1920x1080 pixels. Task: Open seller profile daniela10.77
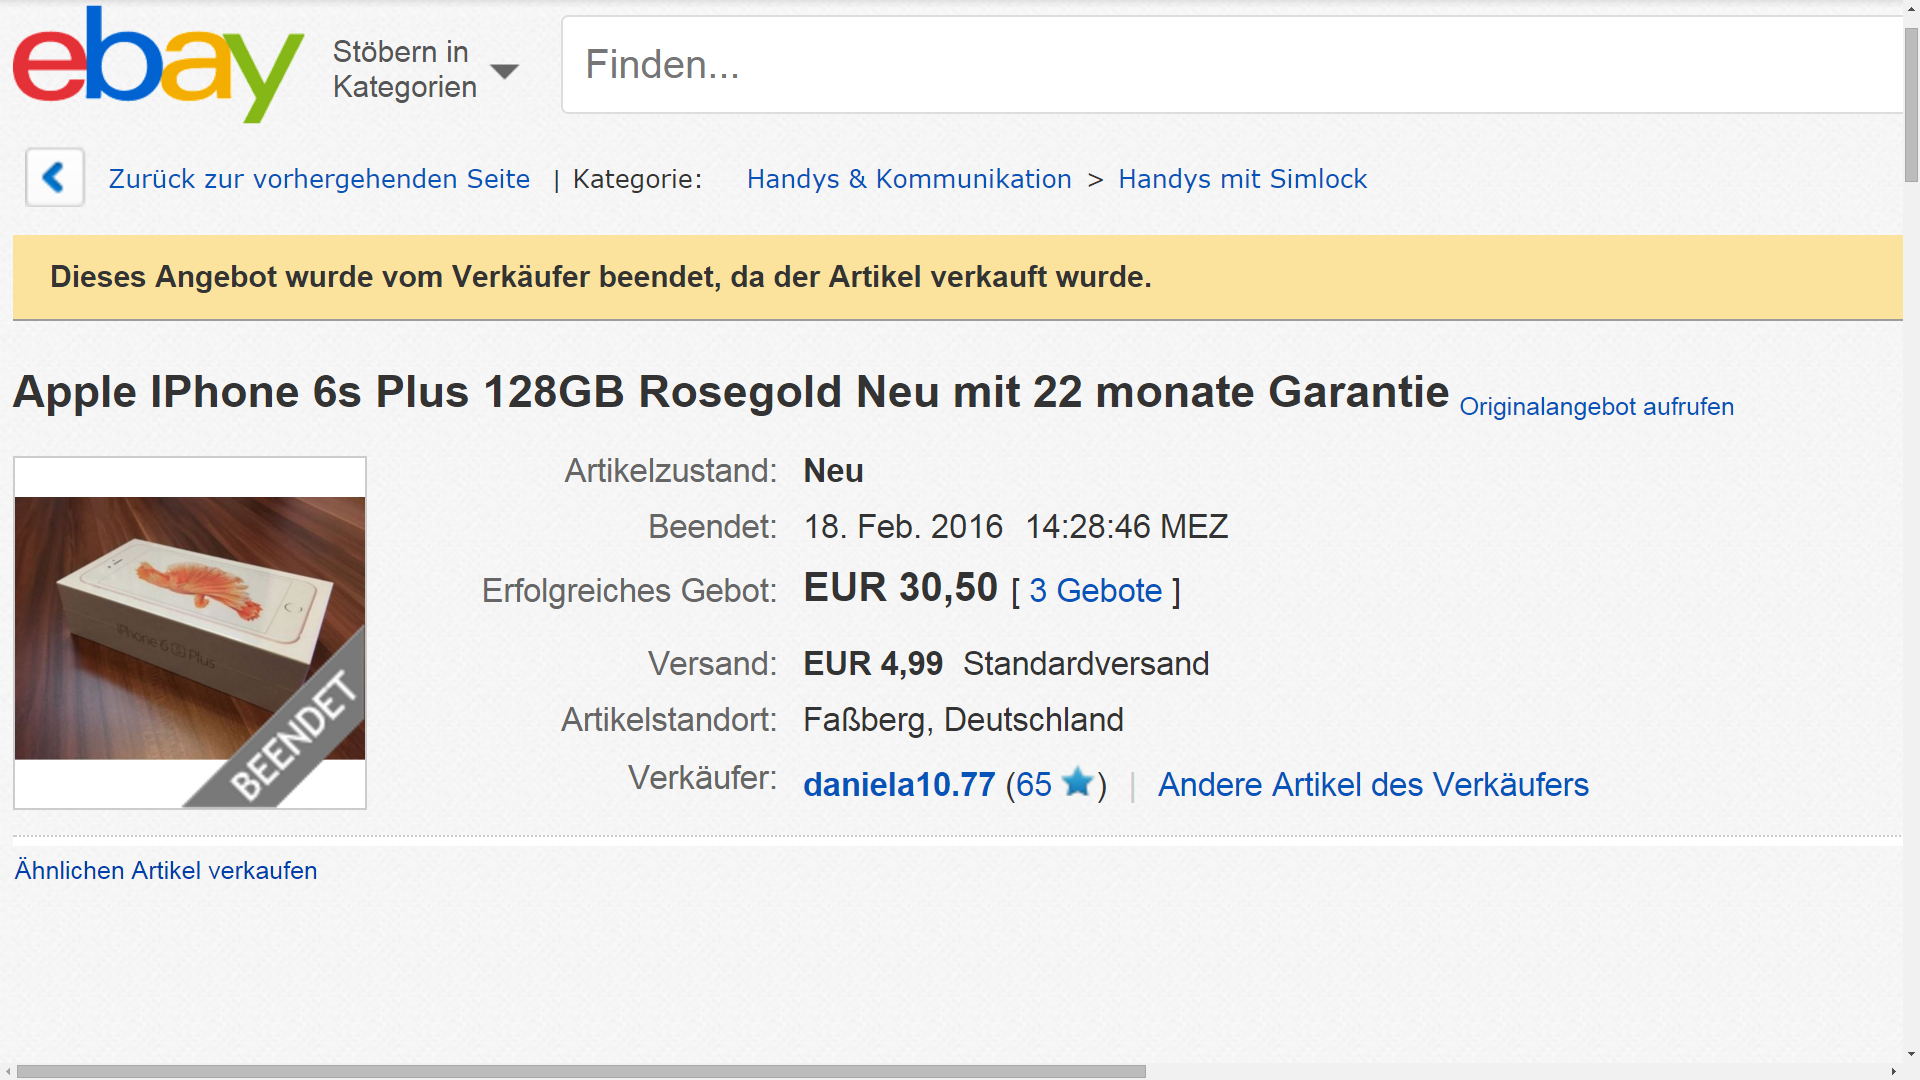coord(898,785)
